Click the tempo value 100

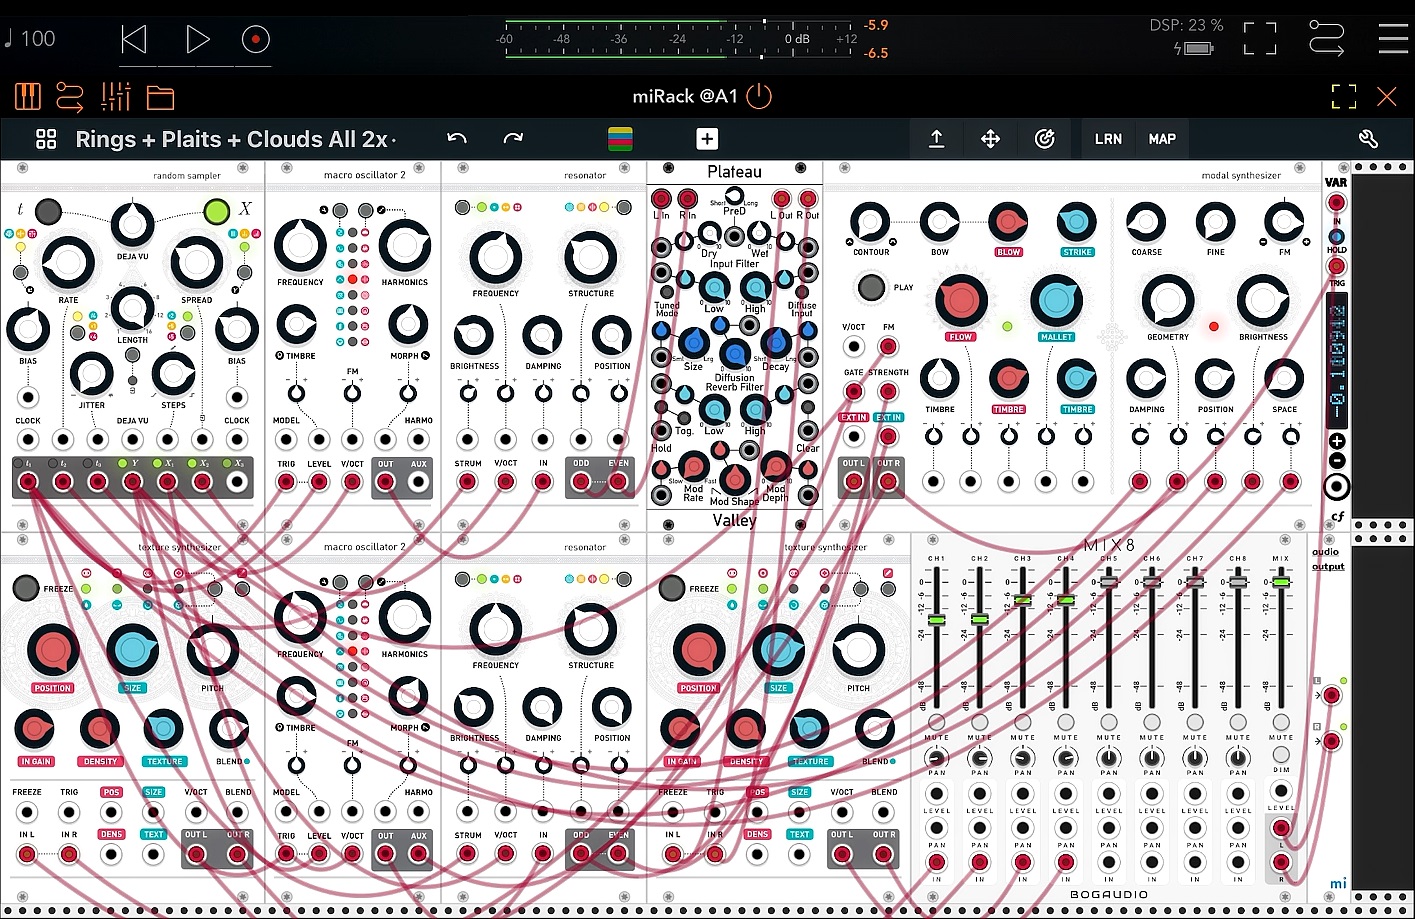point(38,39)
